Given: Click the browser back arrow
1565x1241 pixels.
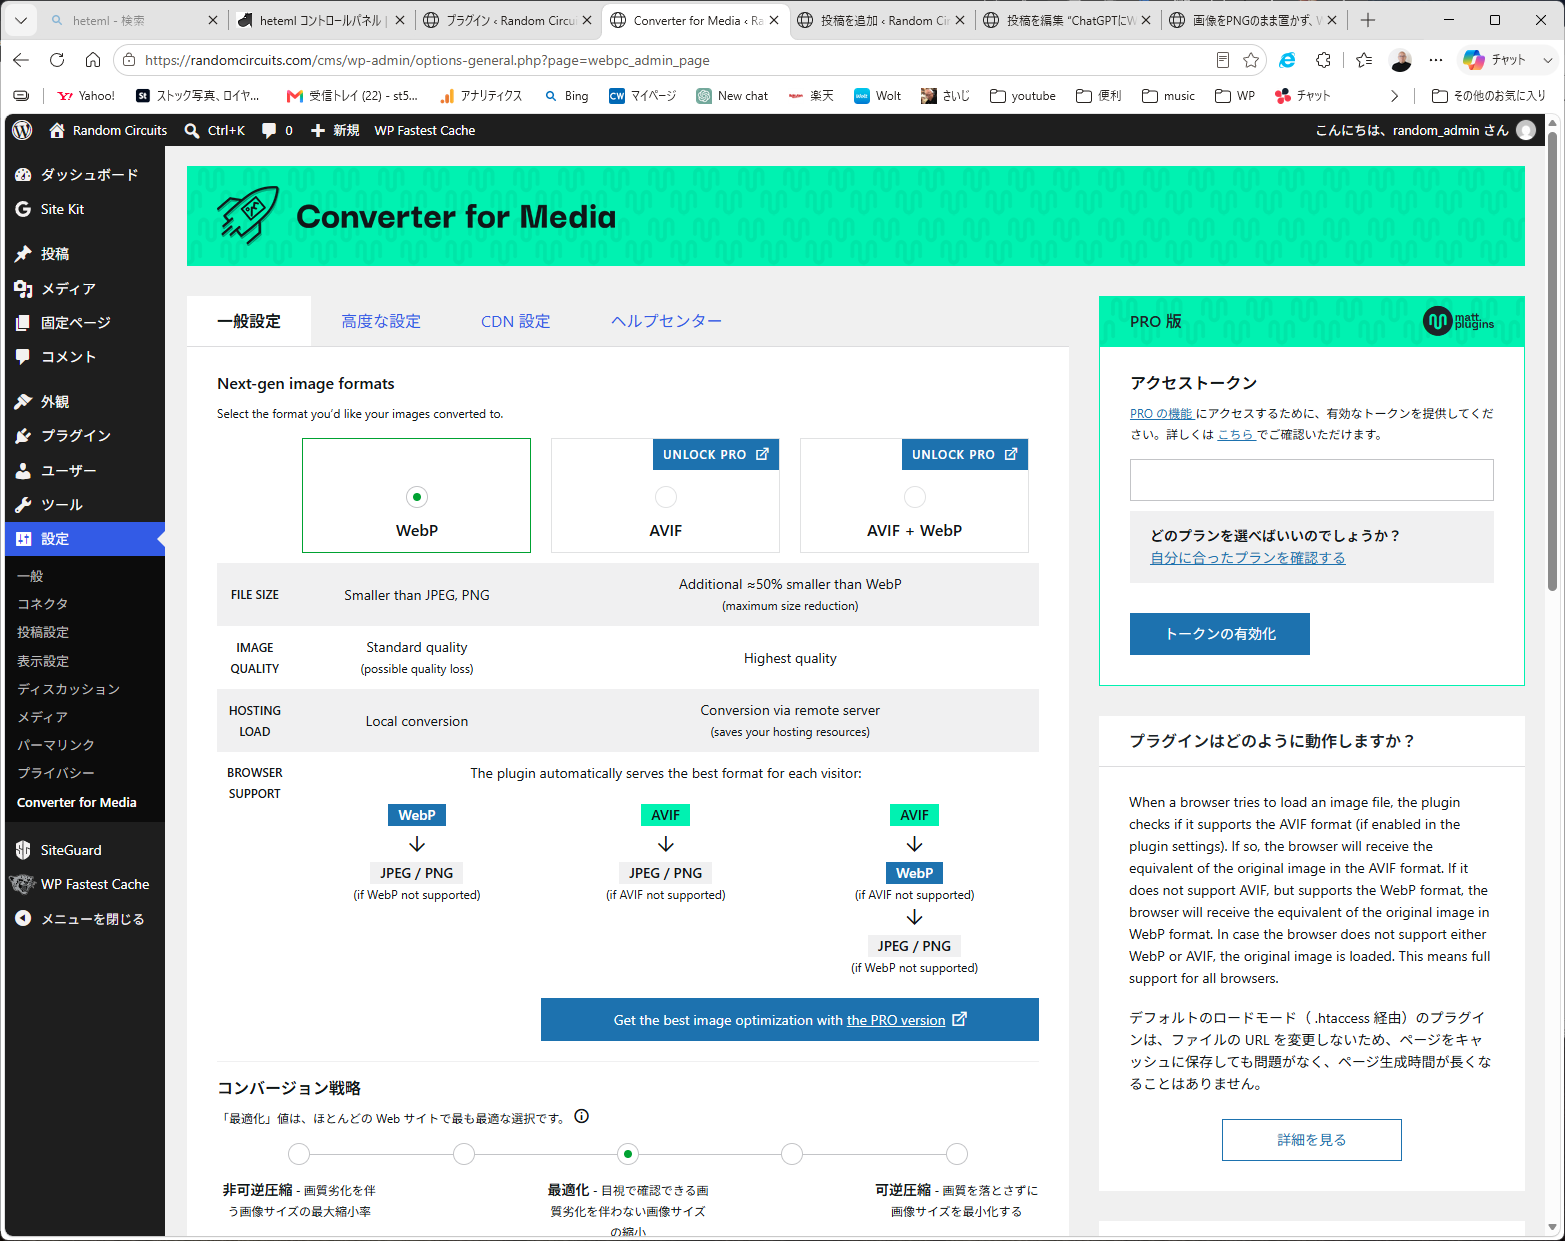Looking at the screenshot, I should pos(21,60).
